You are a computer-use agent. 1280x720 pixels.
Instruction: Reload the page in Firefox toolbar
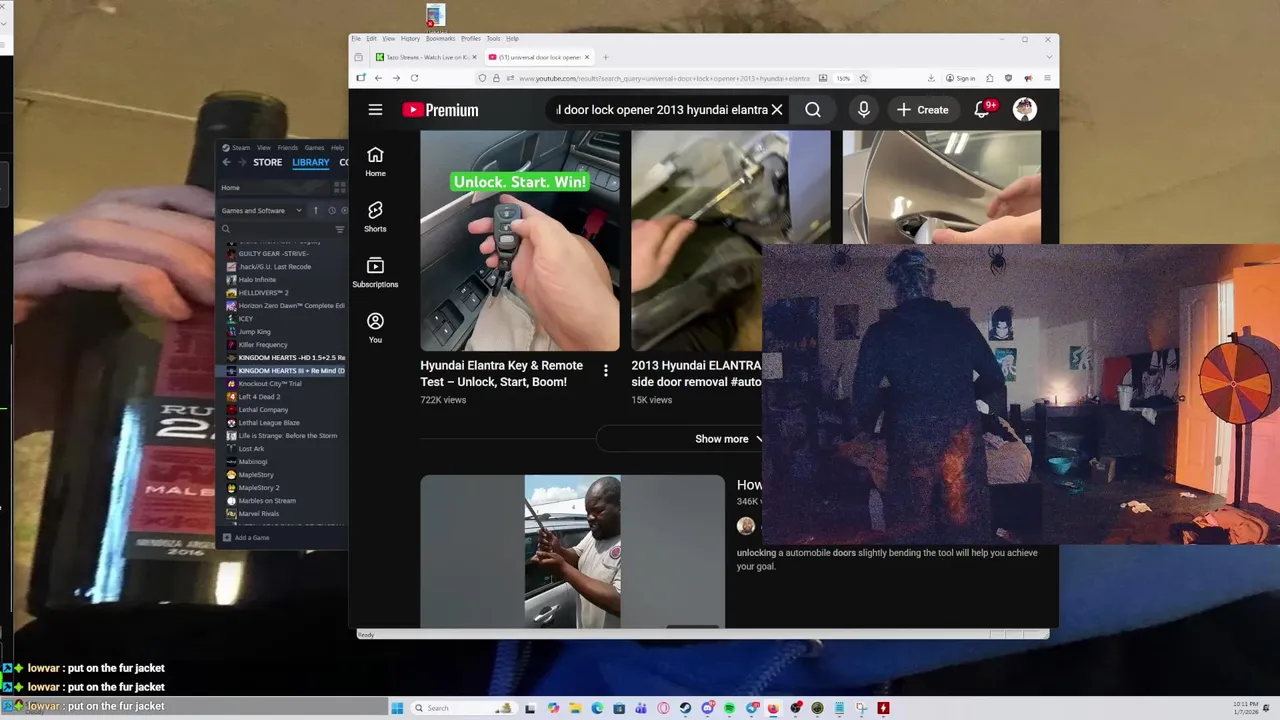tap(414, 78)
